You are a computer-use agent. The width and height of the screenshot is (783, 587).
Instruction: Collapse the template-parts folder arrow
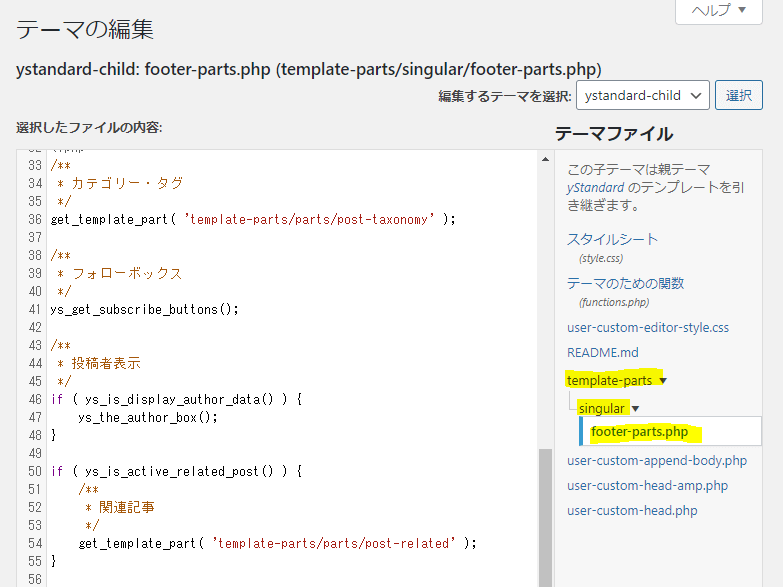(x=663, y=381)
